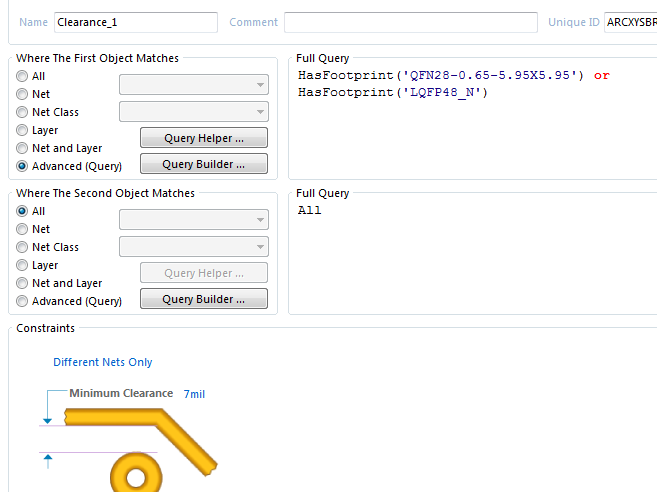Select Layer option for second object

[22, 265]
